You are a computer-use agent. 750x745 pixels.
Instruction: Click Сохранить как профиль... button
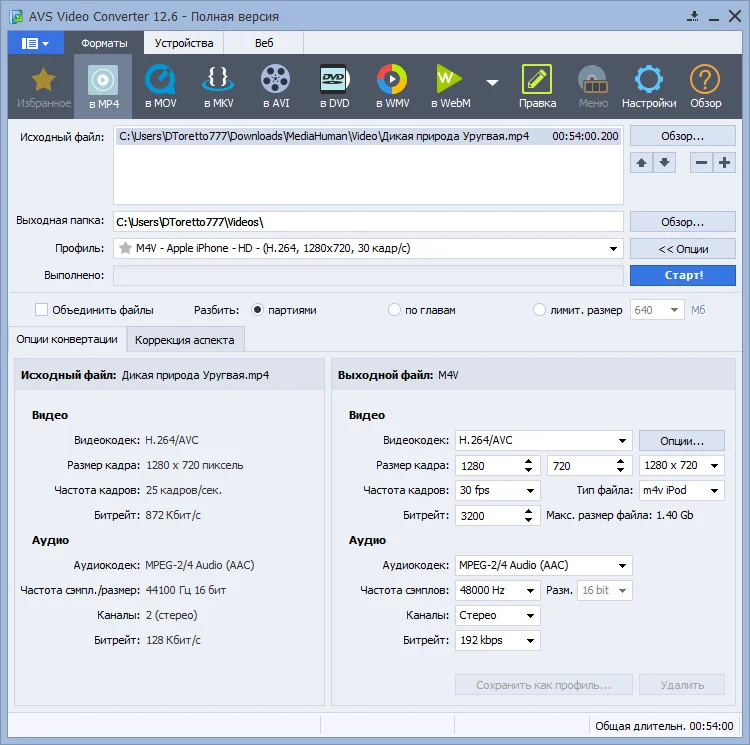[x=544, y=685]
